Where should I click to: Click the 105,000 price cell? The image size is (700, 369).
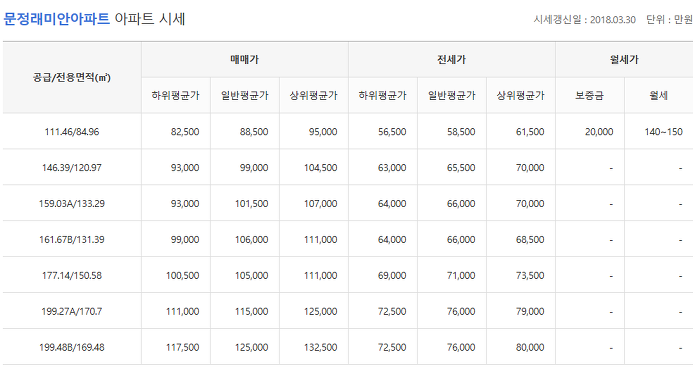click(x=252, y=275)
